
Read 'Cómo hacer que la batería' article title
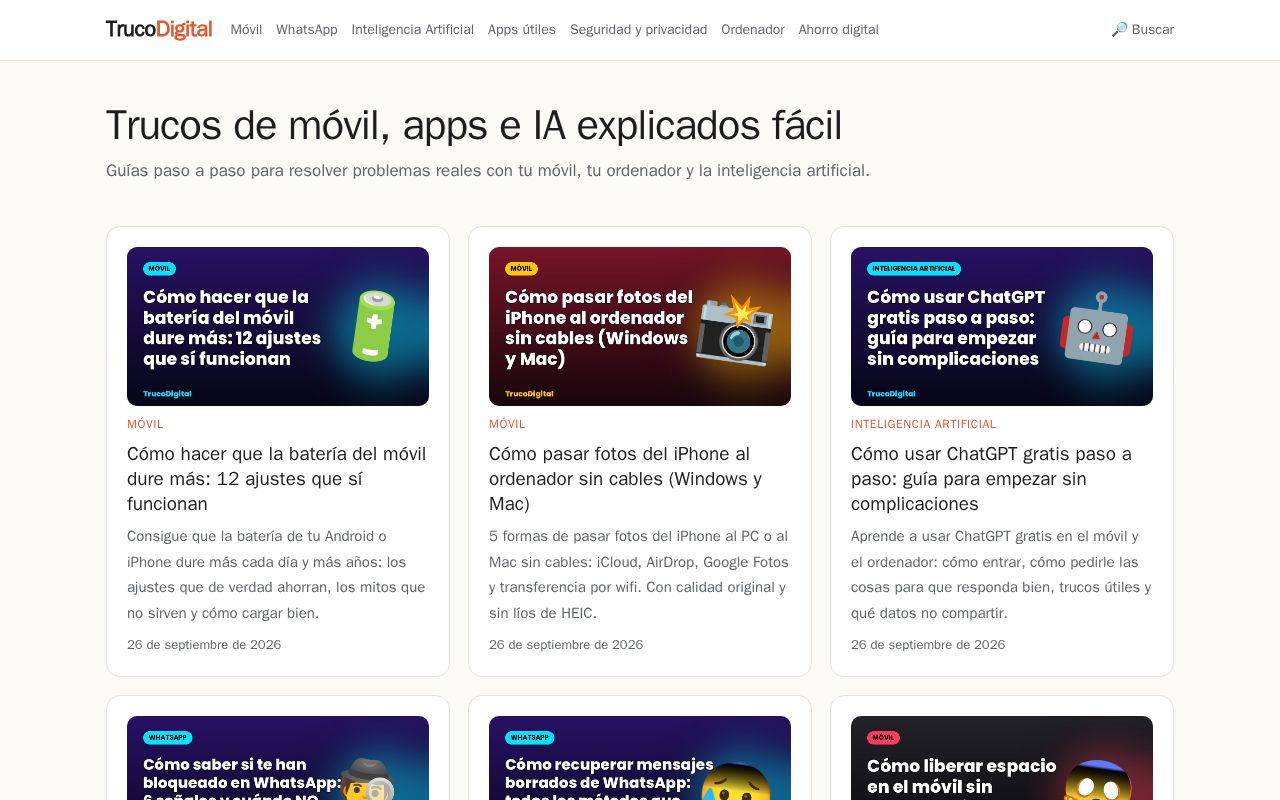pyautogui.click(x=277, y=479)
